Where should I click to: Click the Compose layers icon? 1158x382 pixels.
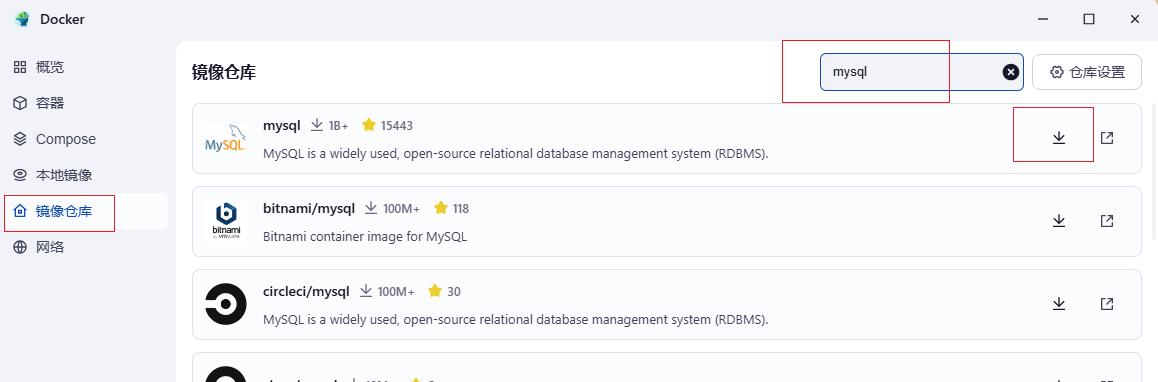tap(20, 139)
